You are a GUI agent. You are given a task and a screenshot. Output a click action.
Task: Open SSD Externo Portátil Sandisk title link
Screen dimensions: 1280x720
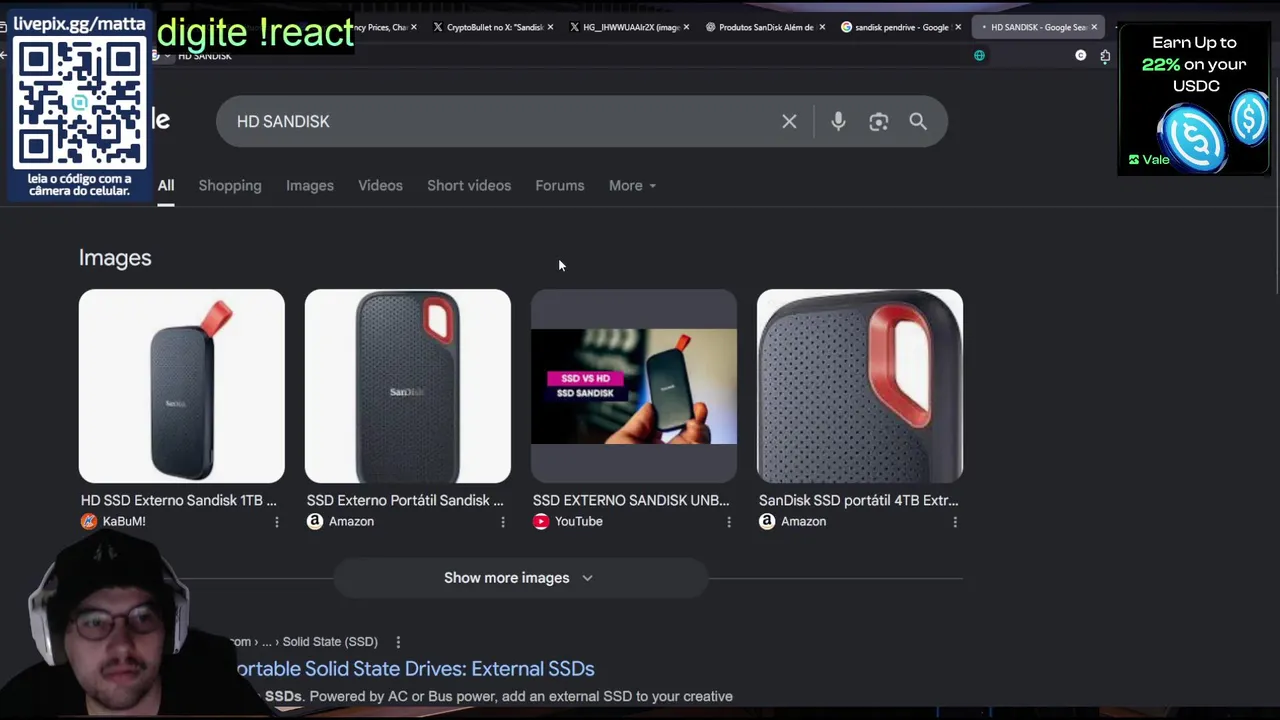click(x=405, y=500)
